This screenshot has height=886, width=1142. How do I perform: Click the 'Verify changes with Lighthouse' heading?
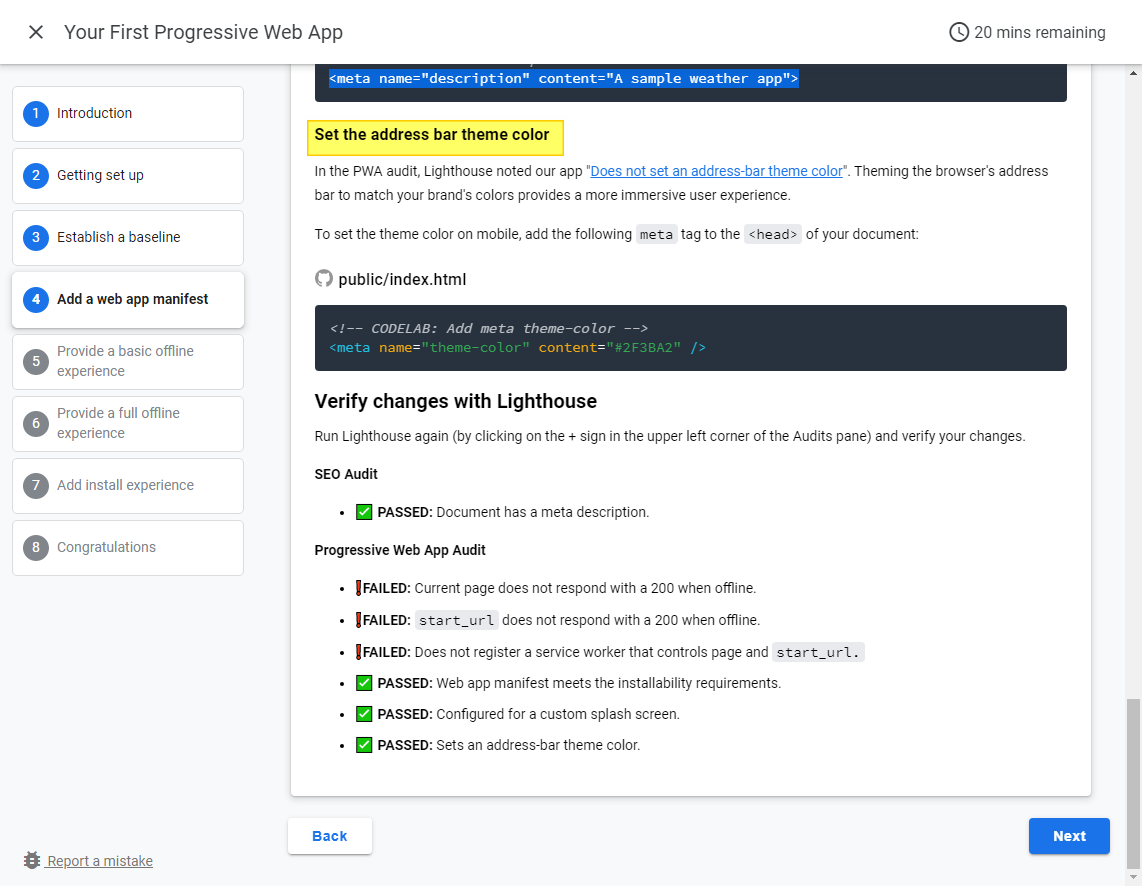(x=455, y=401)
